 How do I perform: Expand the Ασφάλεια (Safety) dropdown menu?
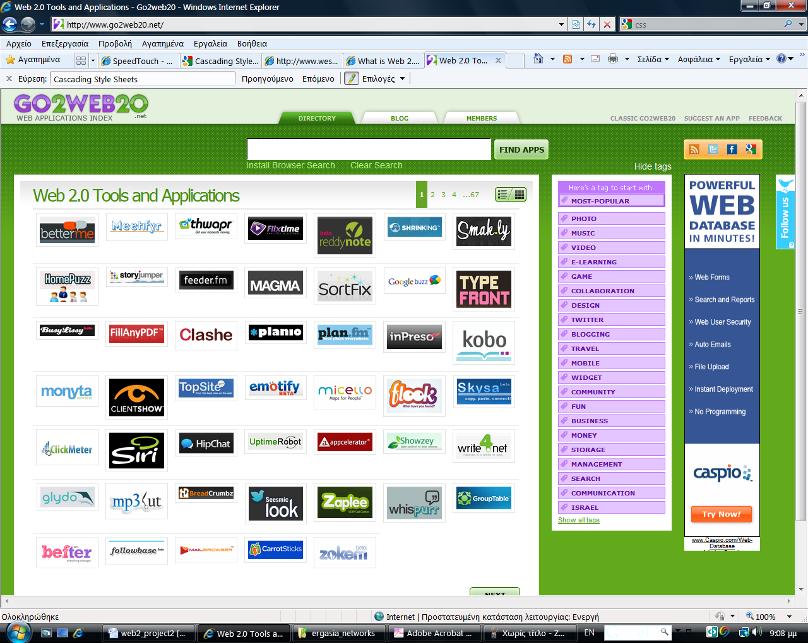tap(698, 59)
